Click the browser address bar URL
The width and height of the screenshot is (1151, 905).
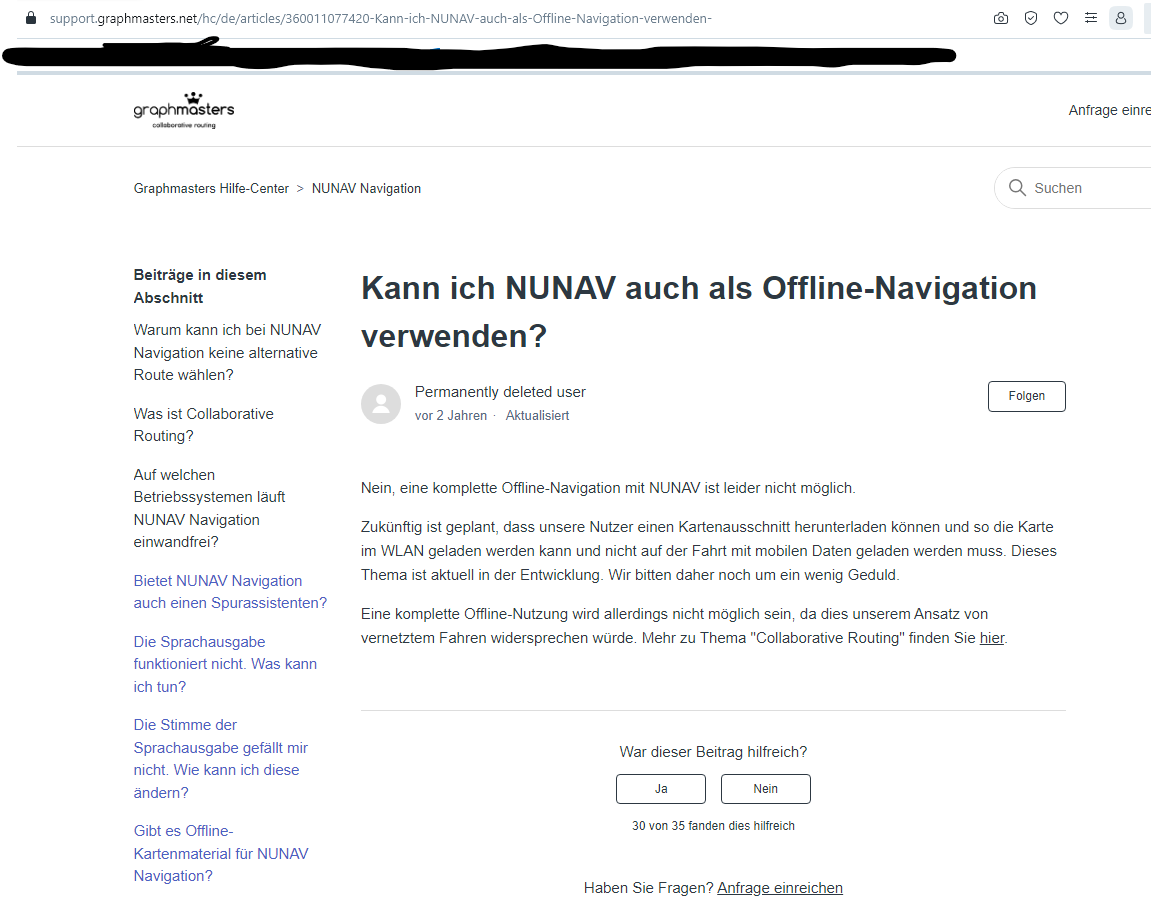click(380, 18)
